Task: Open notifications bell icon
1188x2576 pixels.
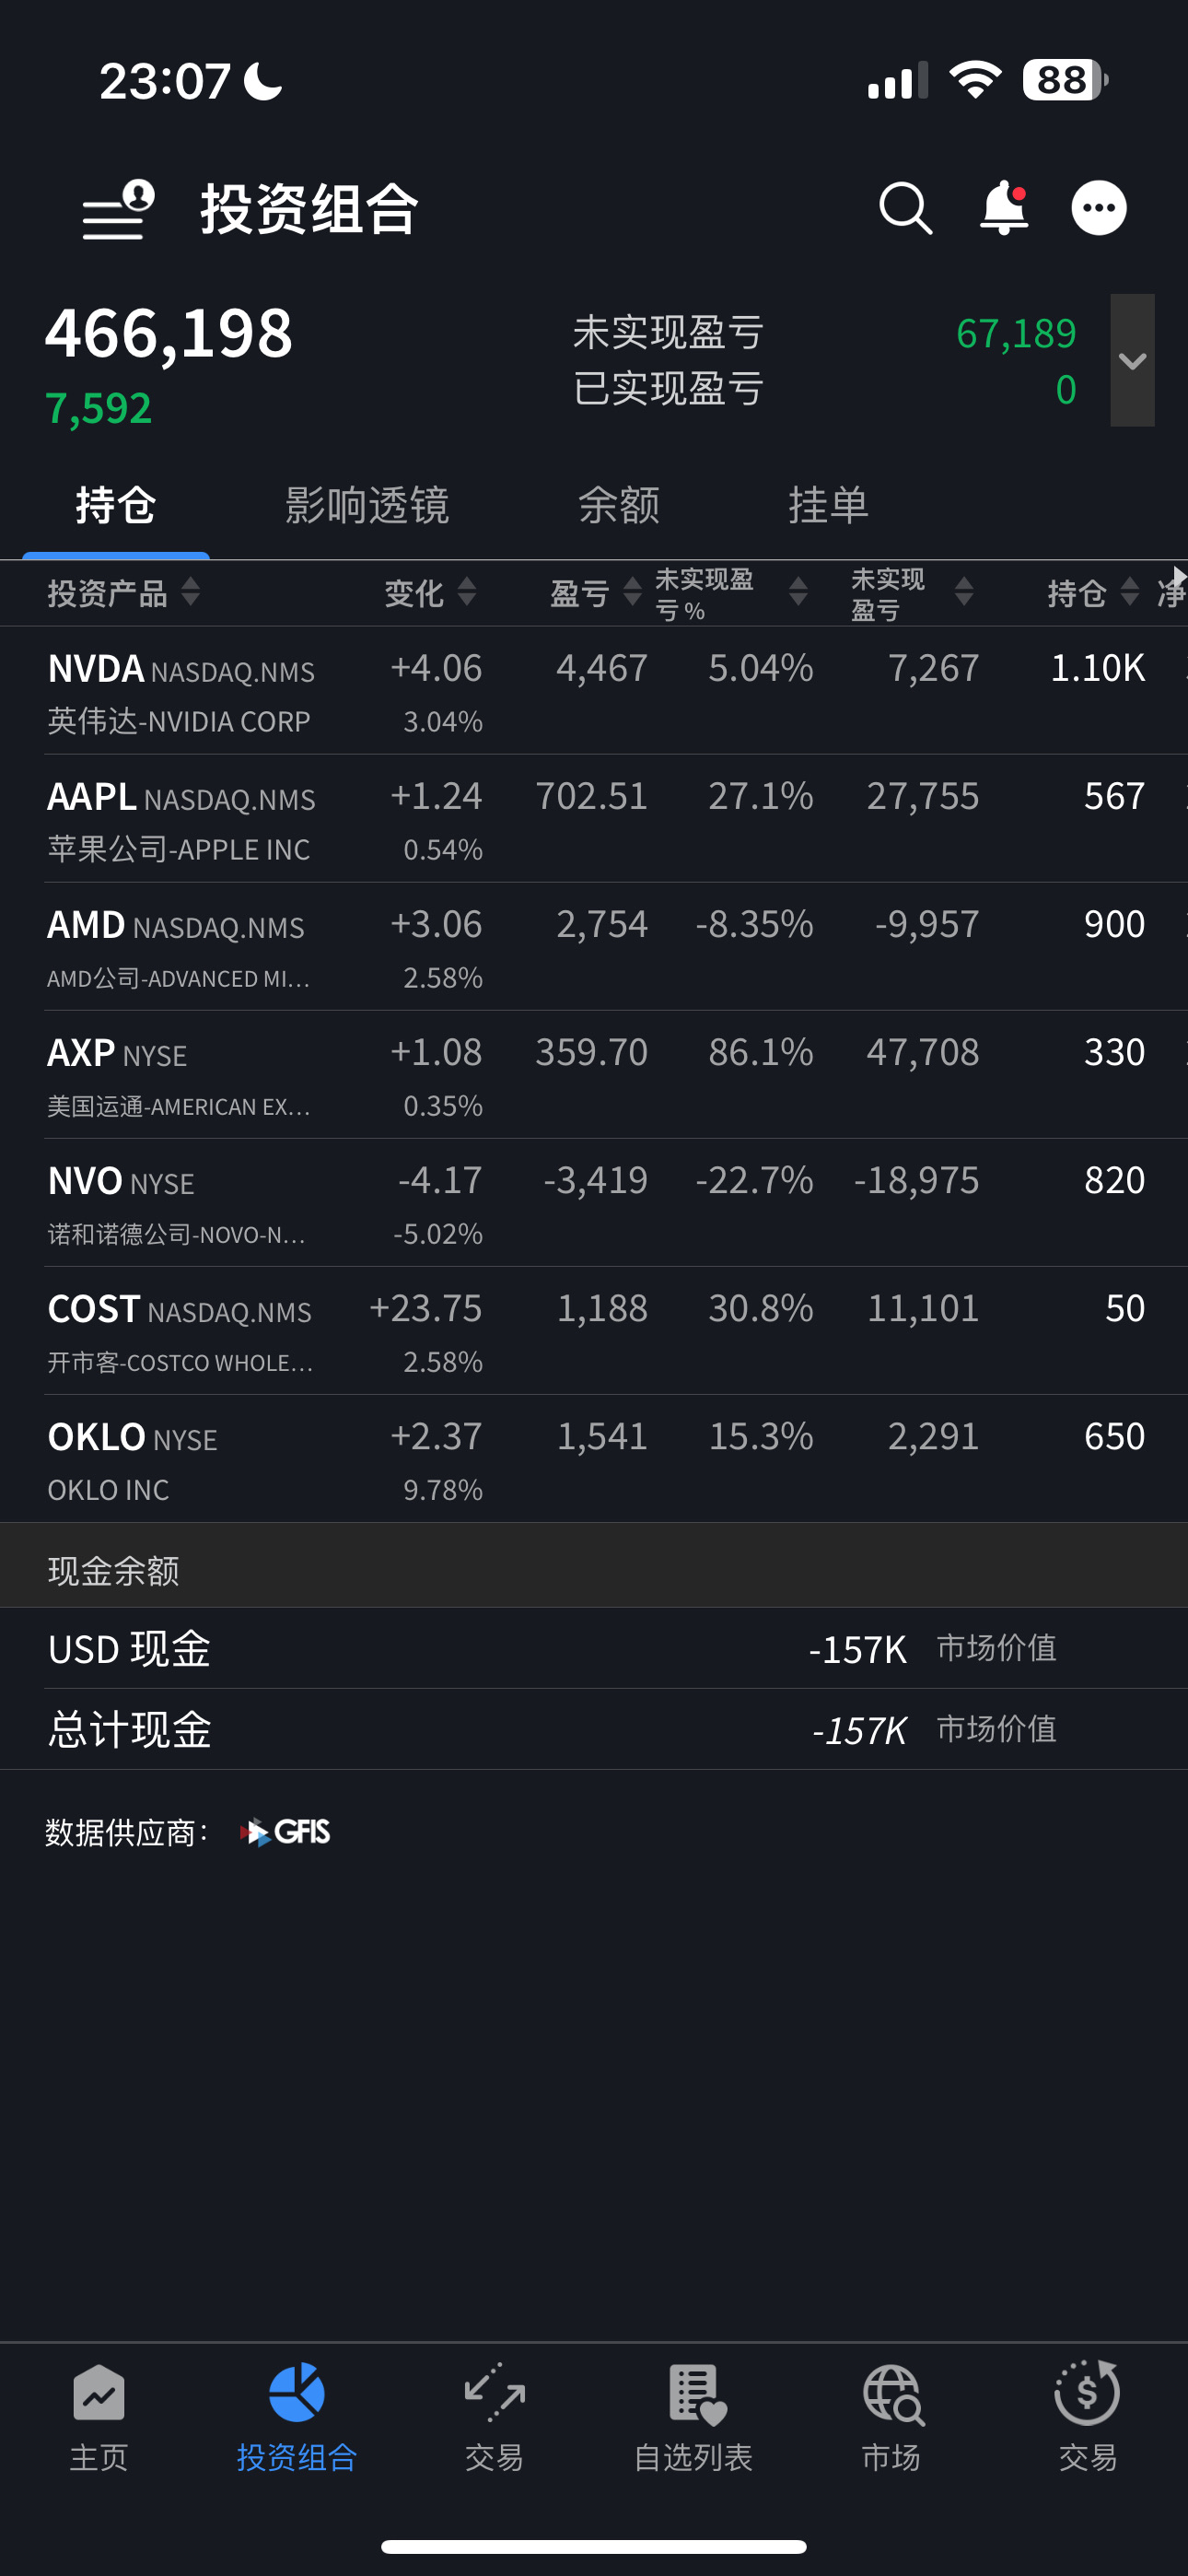Action: pyautogui.click(x=1003, y=208)
